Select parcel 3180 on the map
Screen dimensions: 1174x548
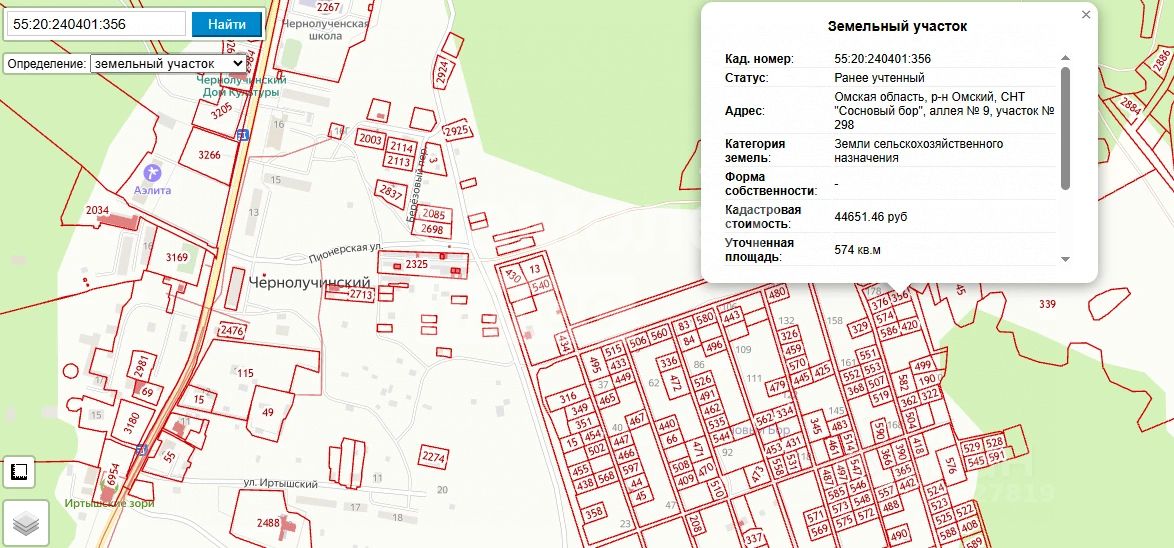click(x=132, y=423)
